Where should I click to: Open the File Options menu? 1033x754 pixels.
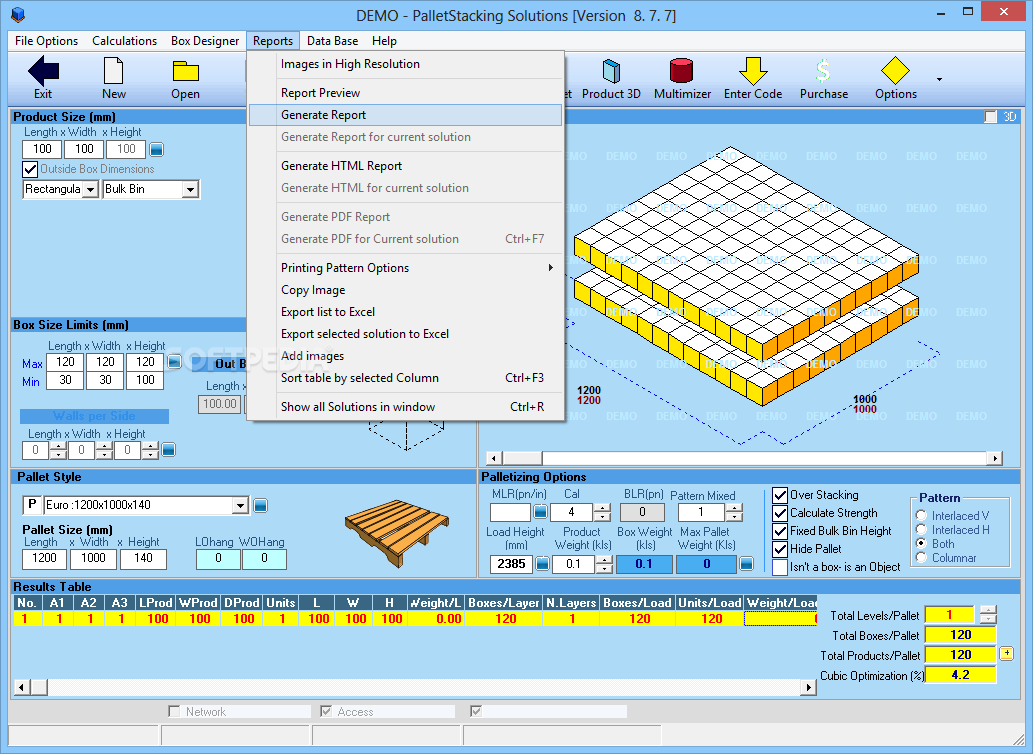pyautogui.click(x=46, y=41)
